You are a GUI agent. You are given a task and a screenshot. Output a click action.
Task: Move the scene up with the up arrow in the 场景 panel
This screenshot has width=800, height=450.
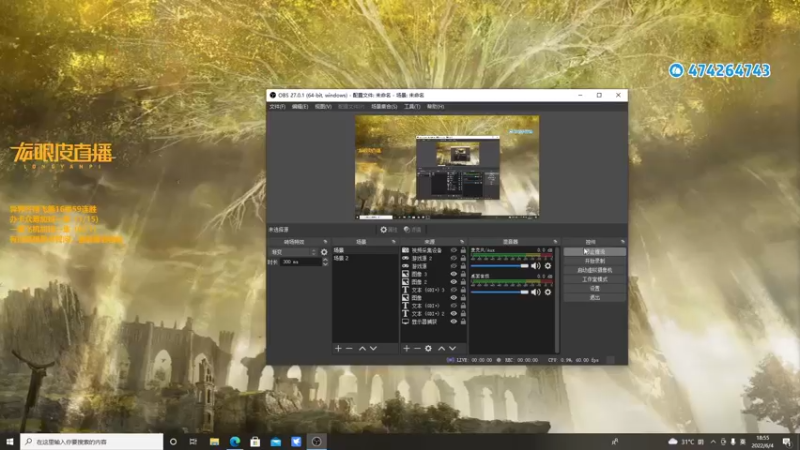click(362, 348)
